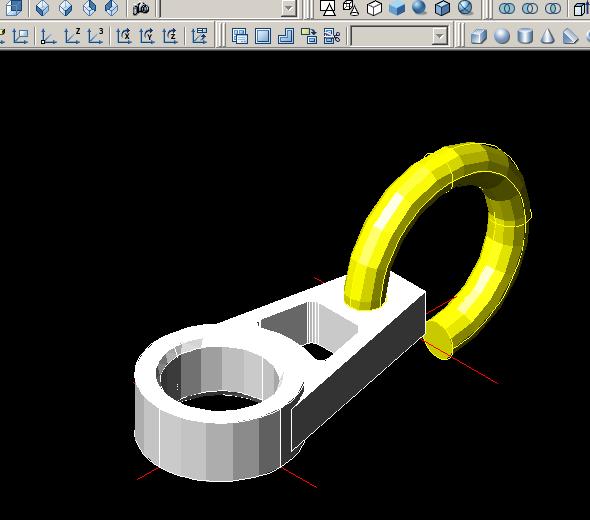Apply Gouraud Shaded with edges on

point(465,8)
